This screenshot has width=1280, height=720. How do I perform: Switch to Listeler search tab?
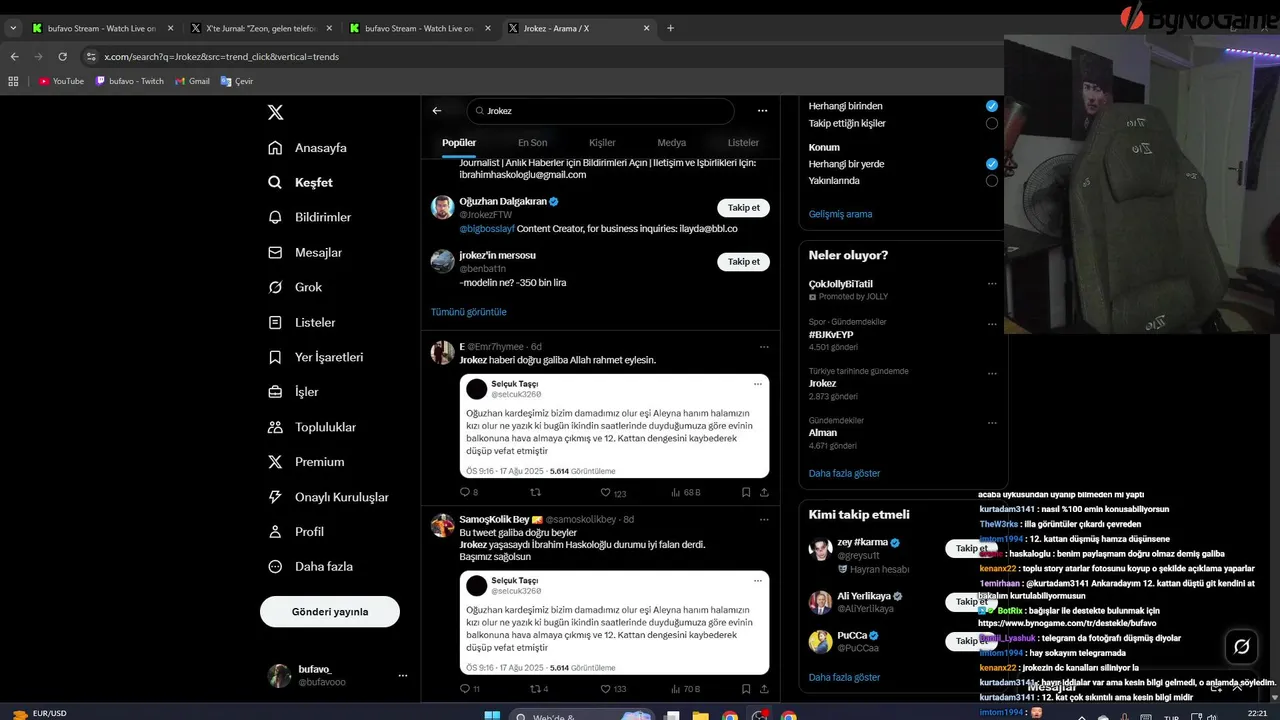click(x=743, y=143)
